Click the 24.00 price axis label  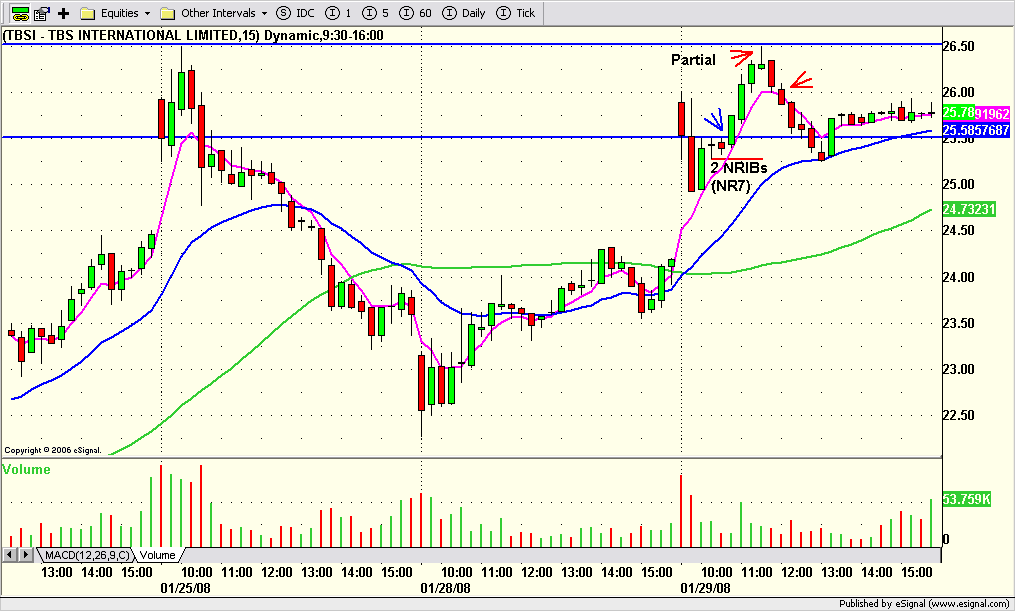click(959, 278)
